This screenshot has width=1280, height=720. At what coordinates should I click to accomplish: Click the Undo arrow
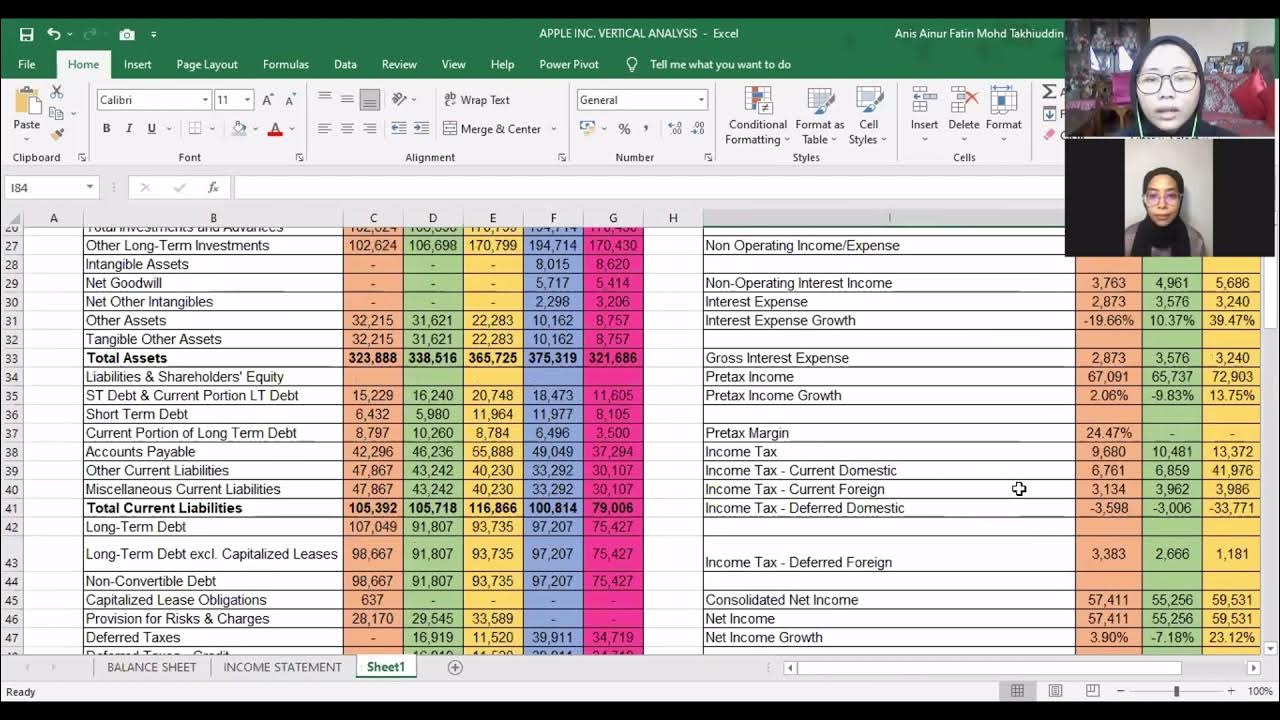pos(53,34)
